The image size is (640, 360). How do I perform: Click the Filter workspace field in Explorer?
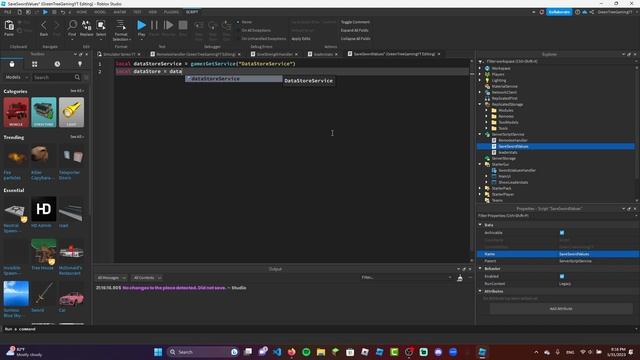[x=557, y=61]
